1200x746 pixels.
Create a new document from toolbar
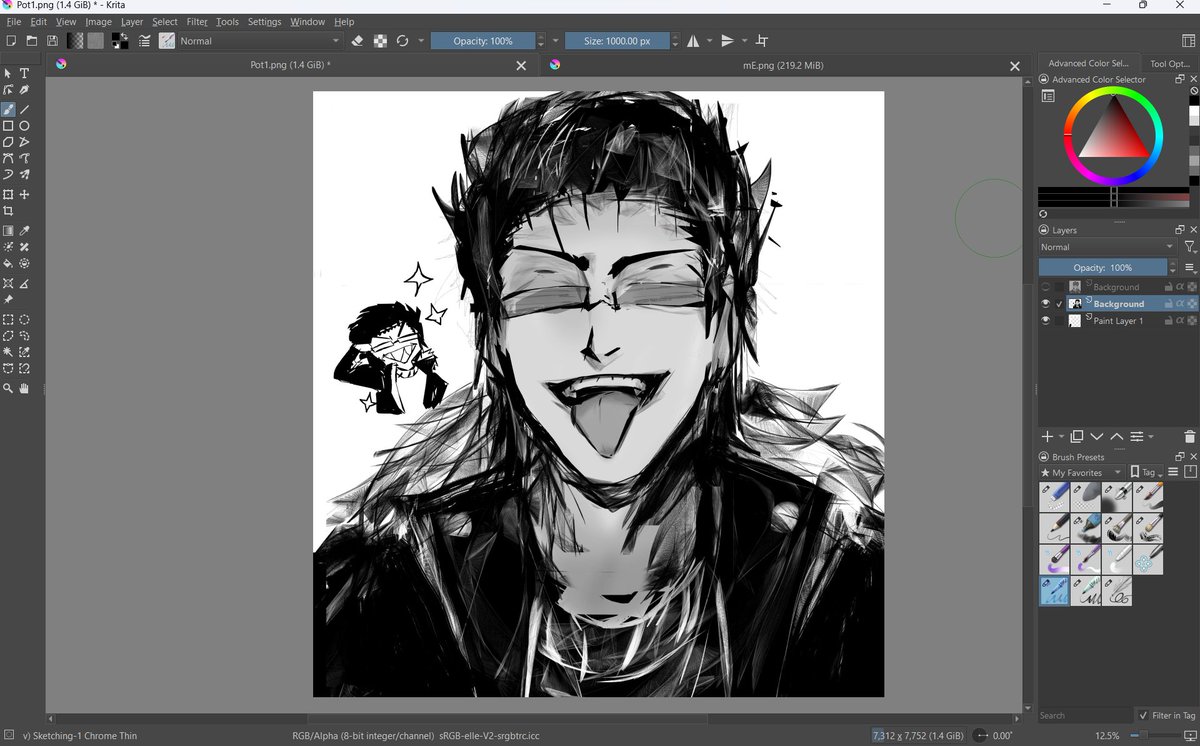[x=11, y=41]
